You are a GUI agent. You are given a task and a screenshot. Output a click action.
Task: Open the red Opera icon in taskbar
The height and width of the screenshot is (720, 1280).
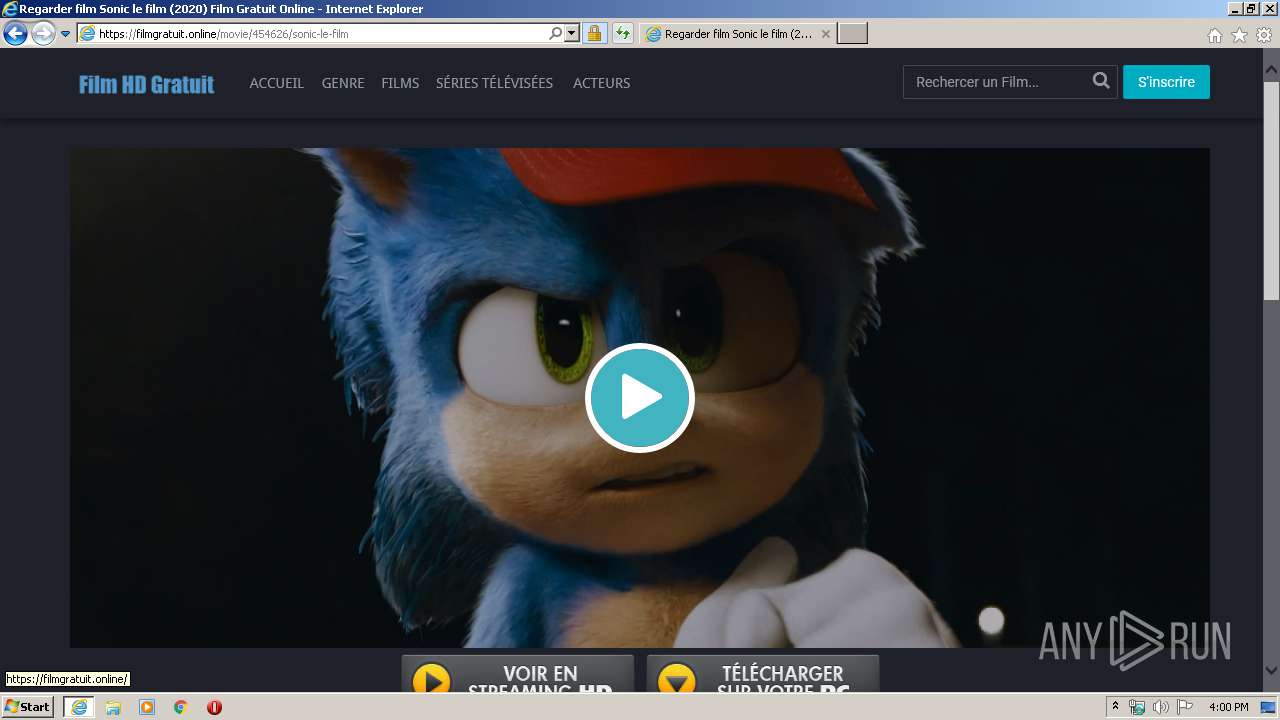pos(214,707)
